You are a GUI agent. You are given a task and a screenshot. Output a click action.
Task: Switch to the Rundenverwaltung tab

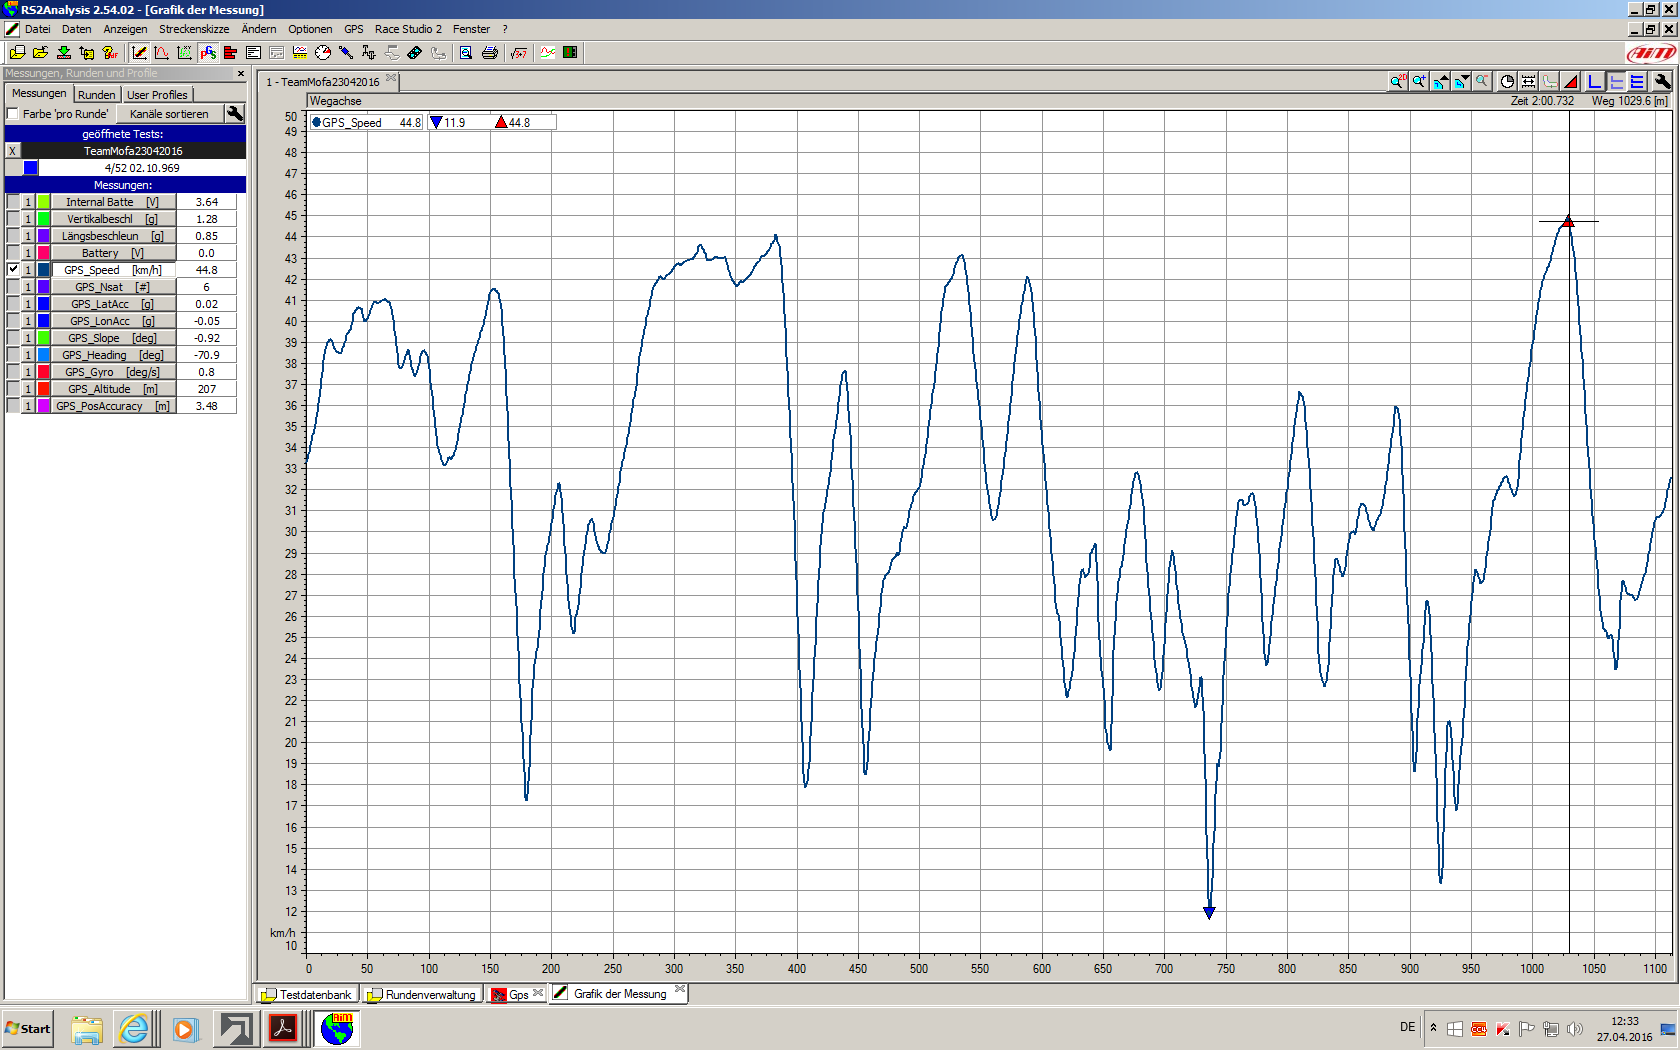point(423,995)
